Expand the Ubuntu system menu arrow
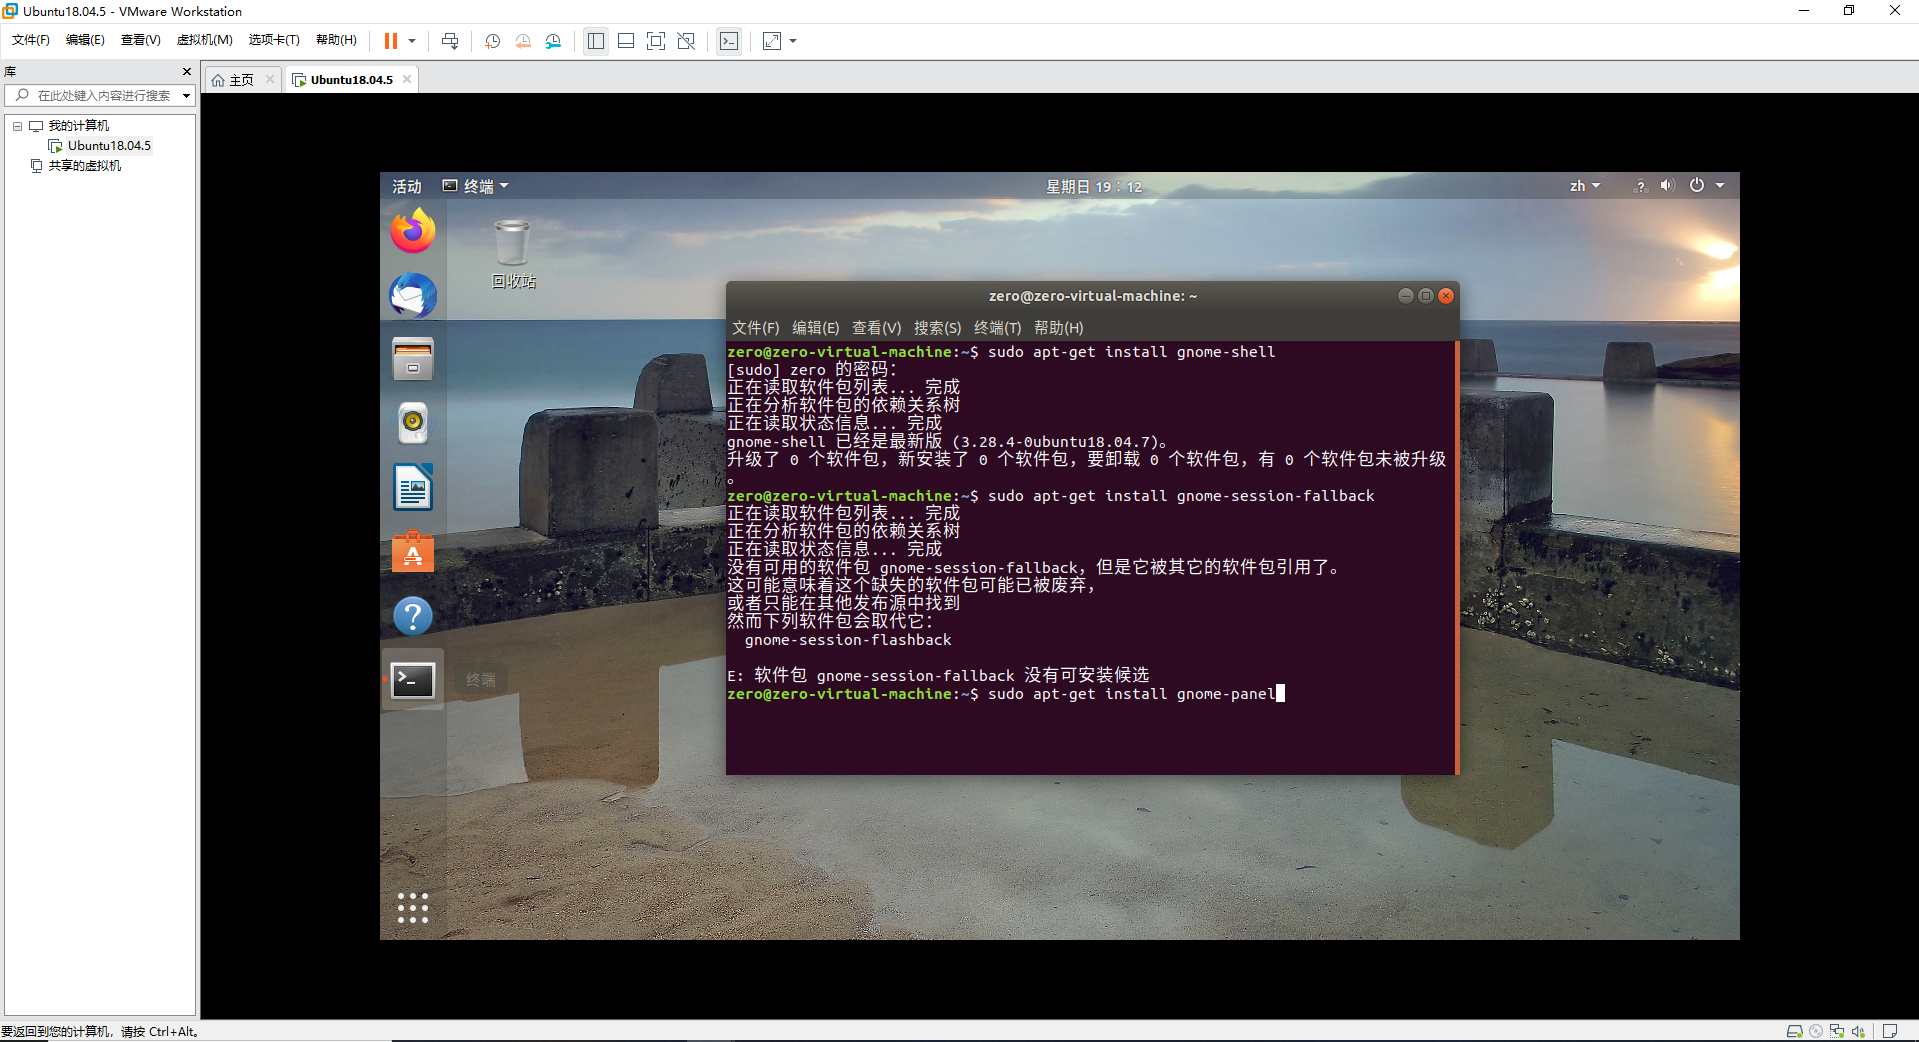Screen dimensions: 1919x1042 pyautogui.click(x=1720, y=186)
